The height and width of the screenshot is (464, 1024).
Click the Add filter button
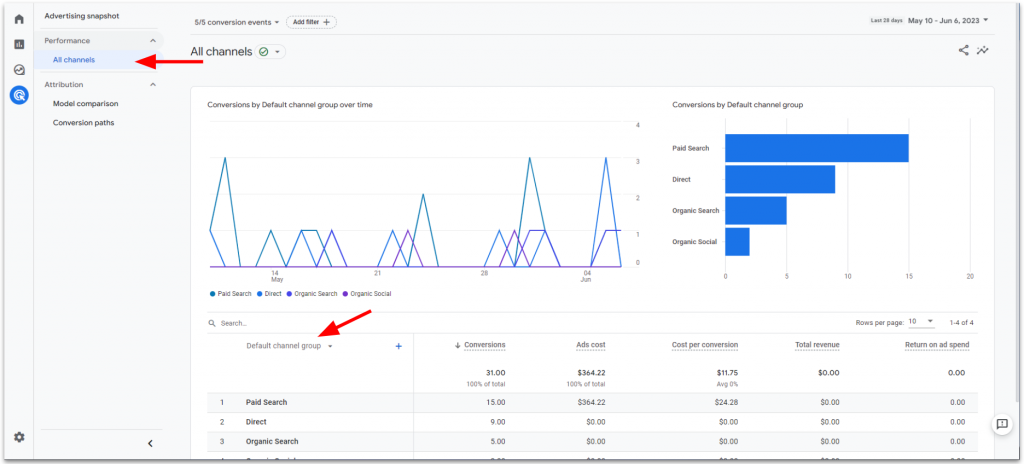point(312,21)
